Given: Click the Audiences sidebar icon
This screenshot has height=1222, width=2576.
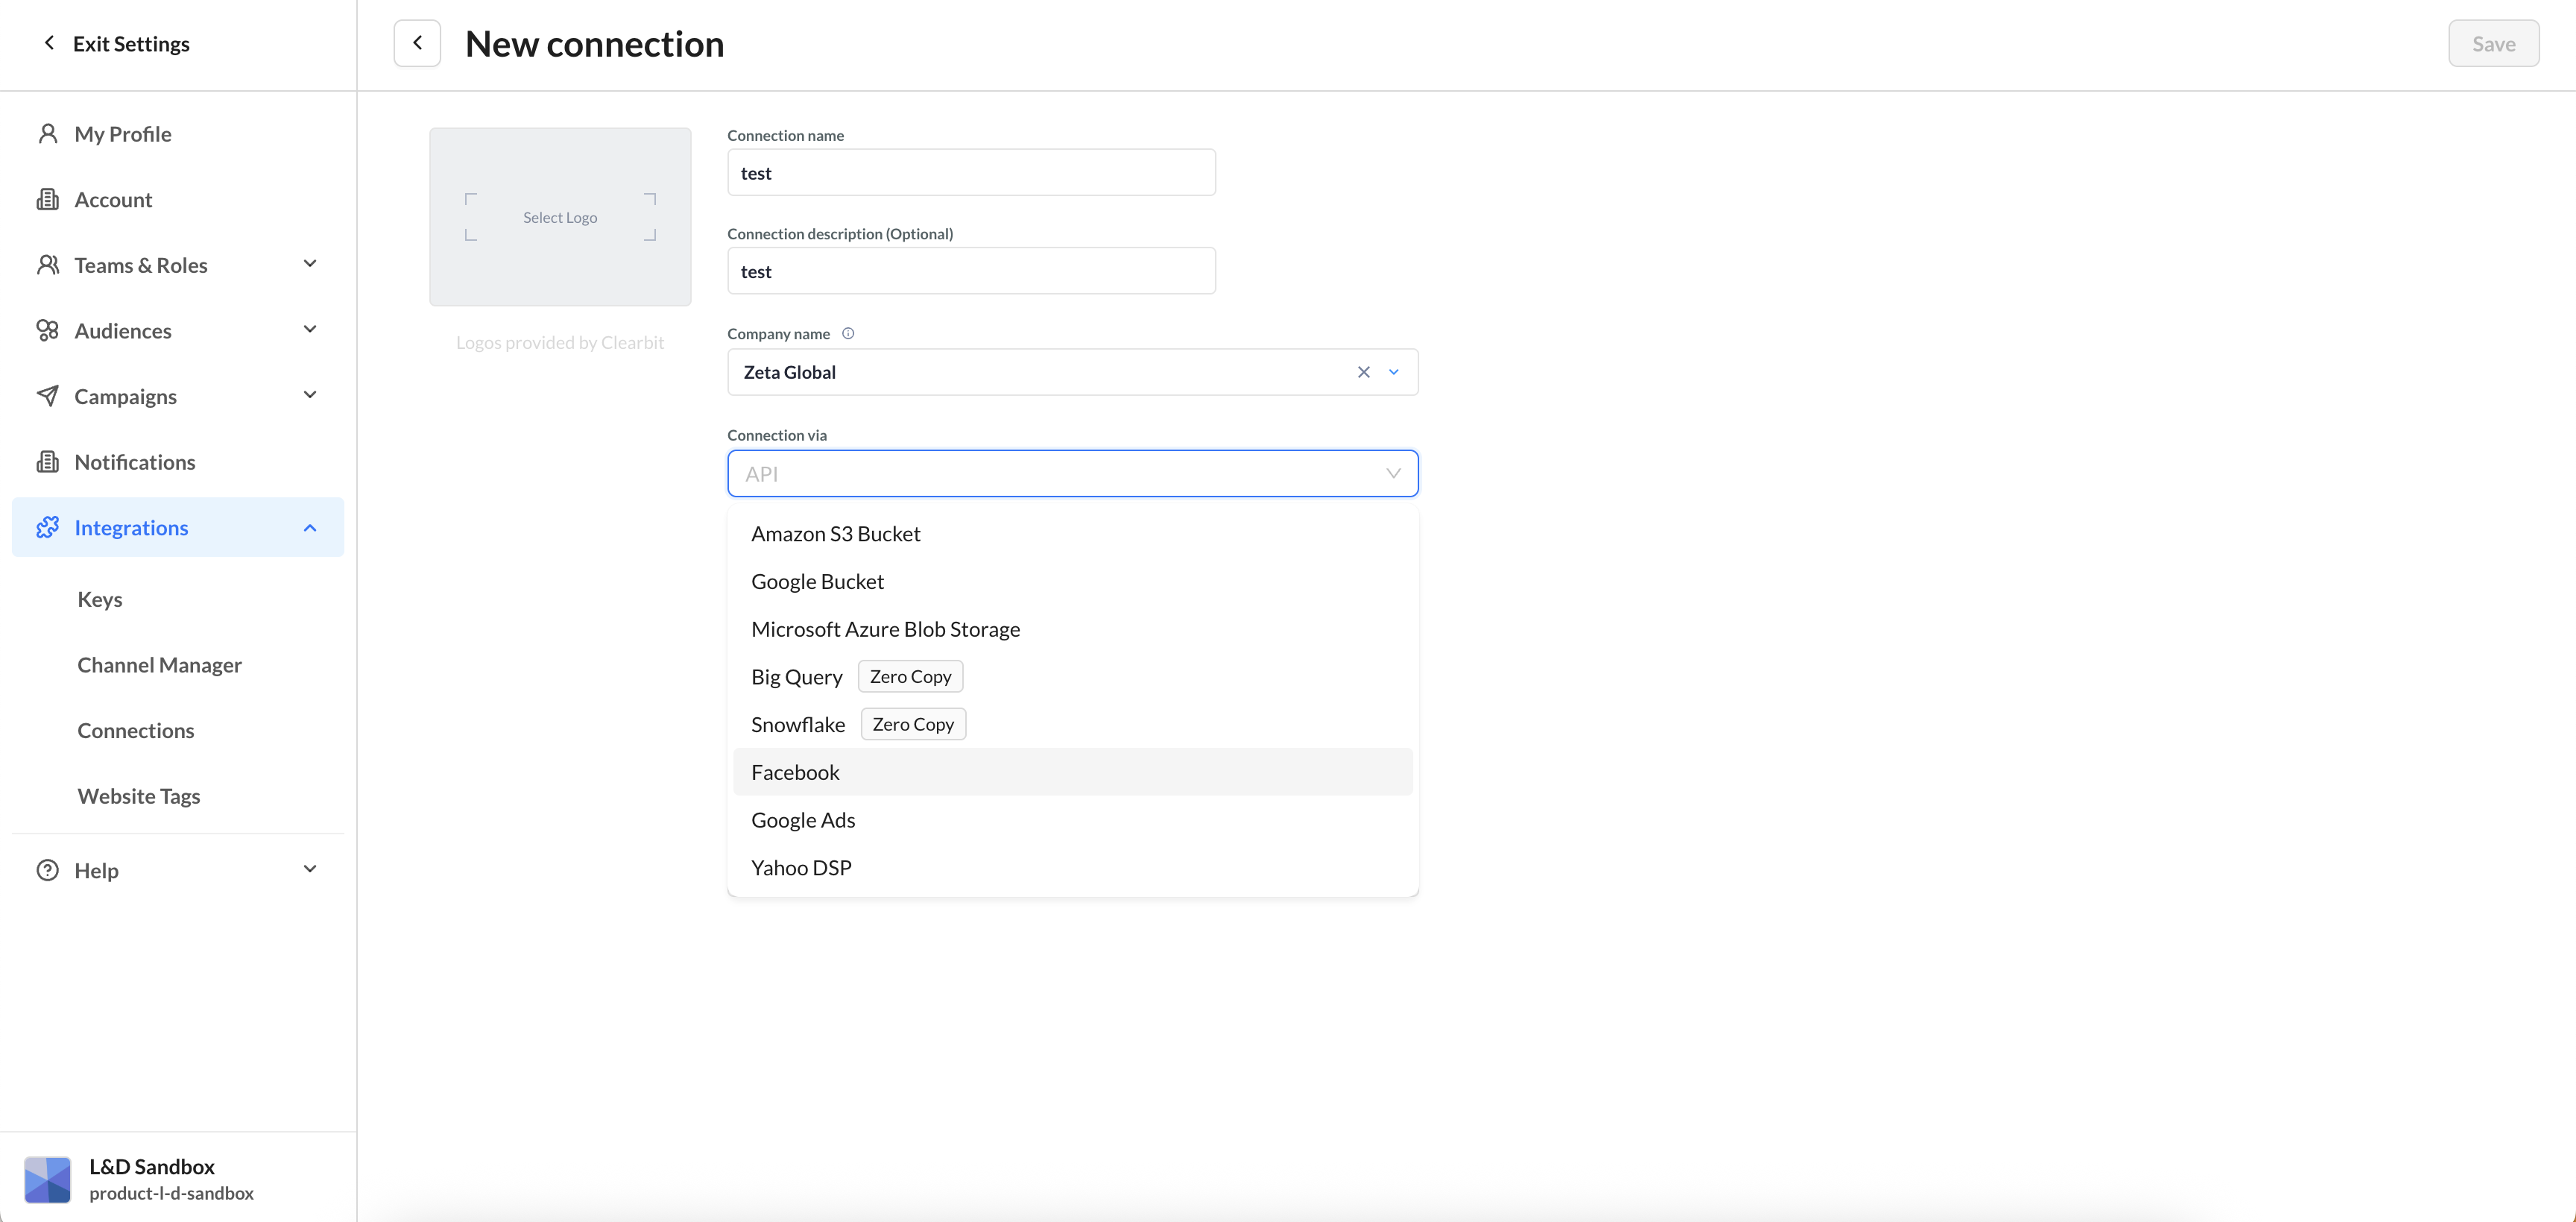Looking at the screenshot, I should point(47,330).
